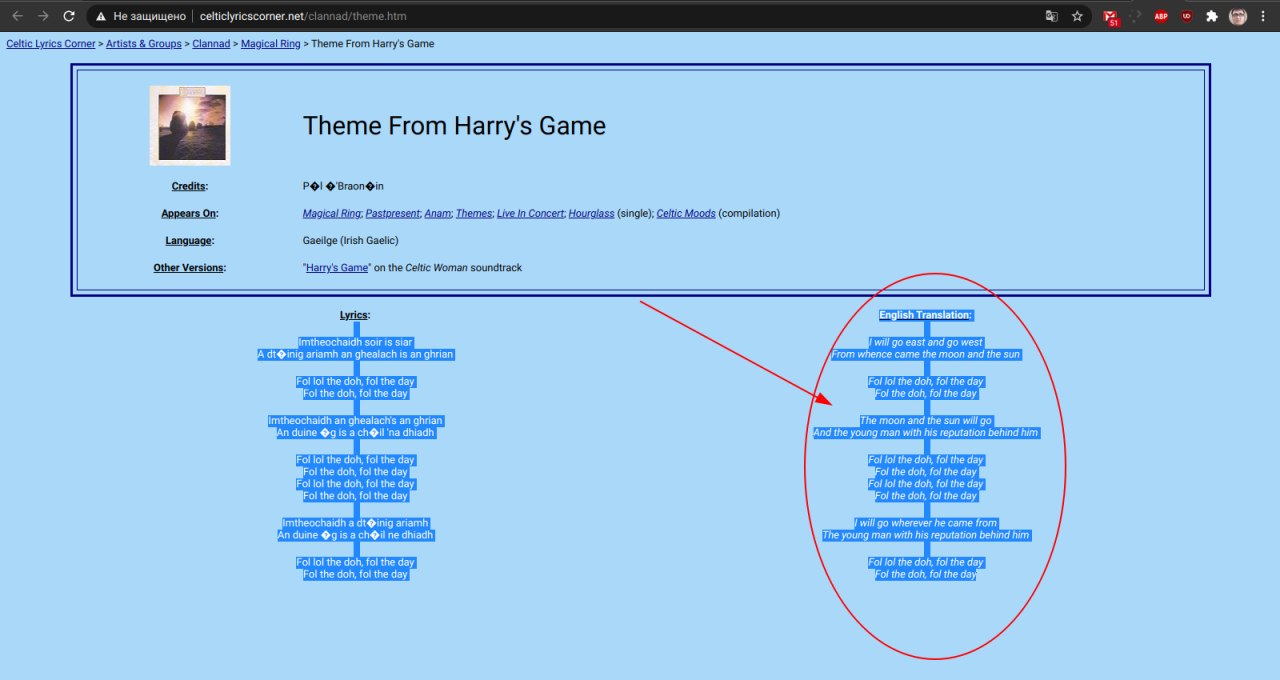The width and height of the screenshot is (1280, 680).
Task: Click the Appears On label
Action: tap(189, 213)
